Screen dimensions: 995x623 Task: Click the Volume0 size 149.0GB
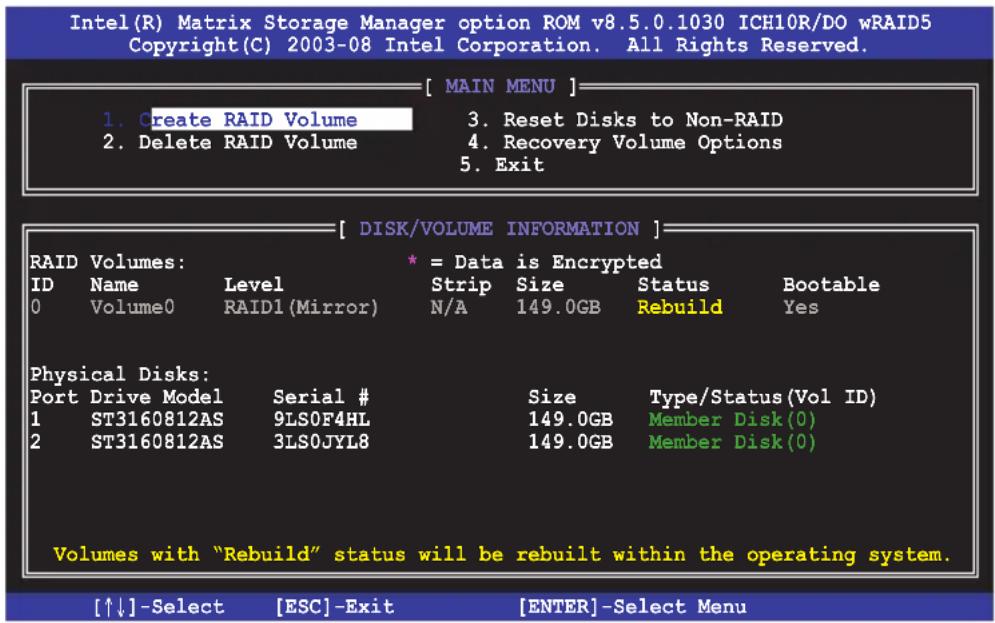pyautogui.click(x=558, y=308)
